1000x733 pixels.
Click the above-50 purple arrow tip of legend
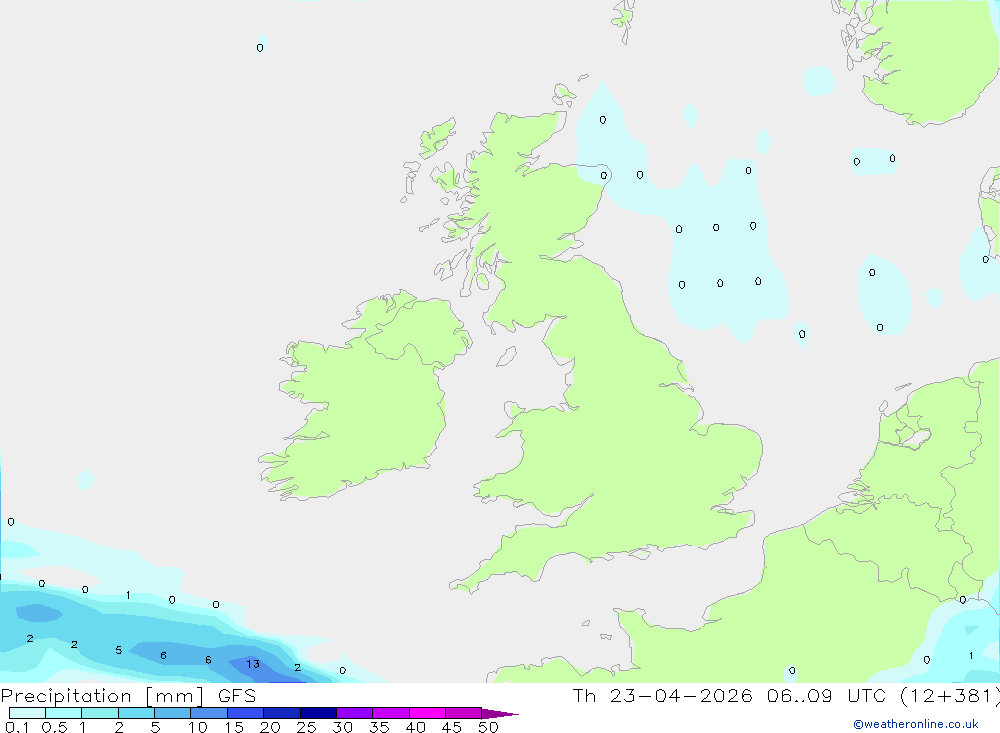(499, 714)
